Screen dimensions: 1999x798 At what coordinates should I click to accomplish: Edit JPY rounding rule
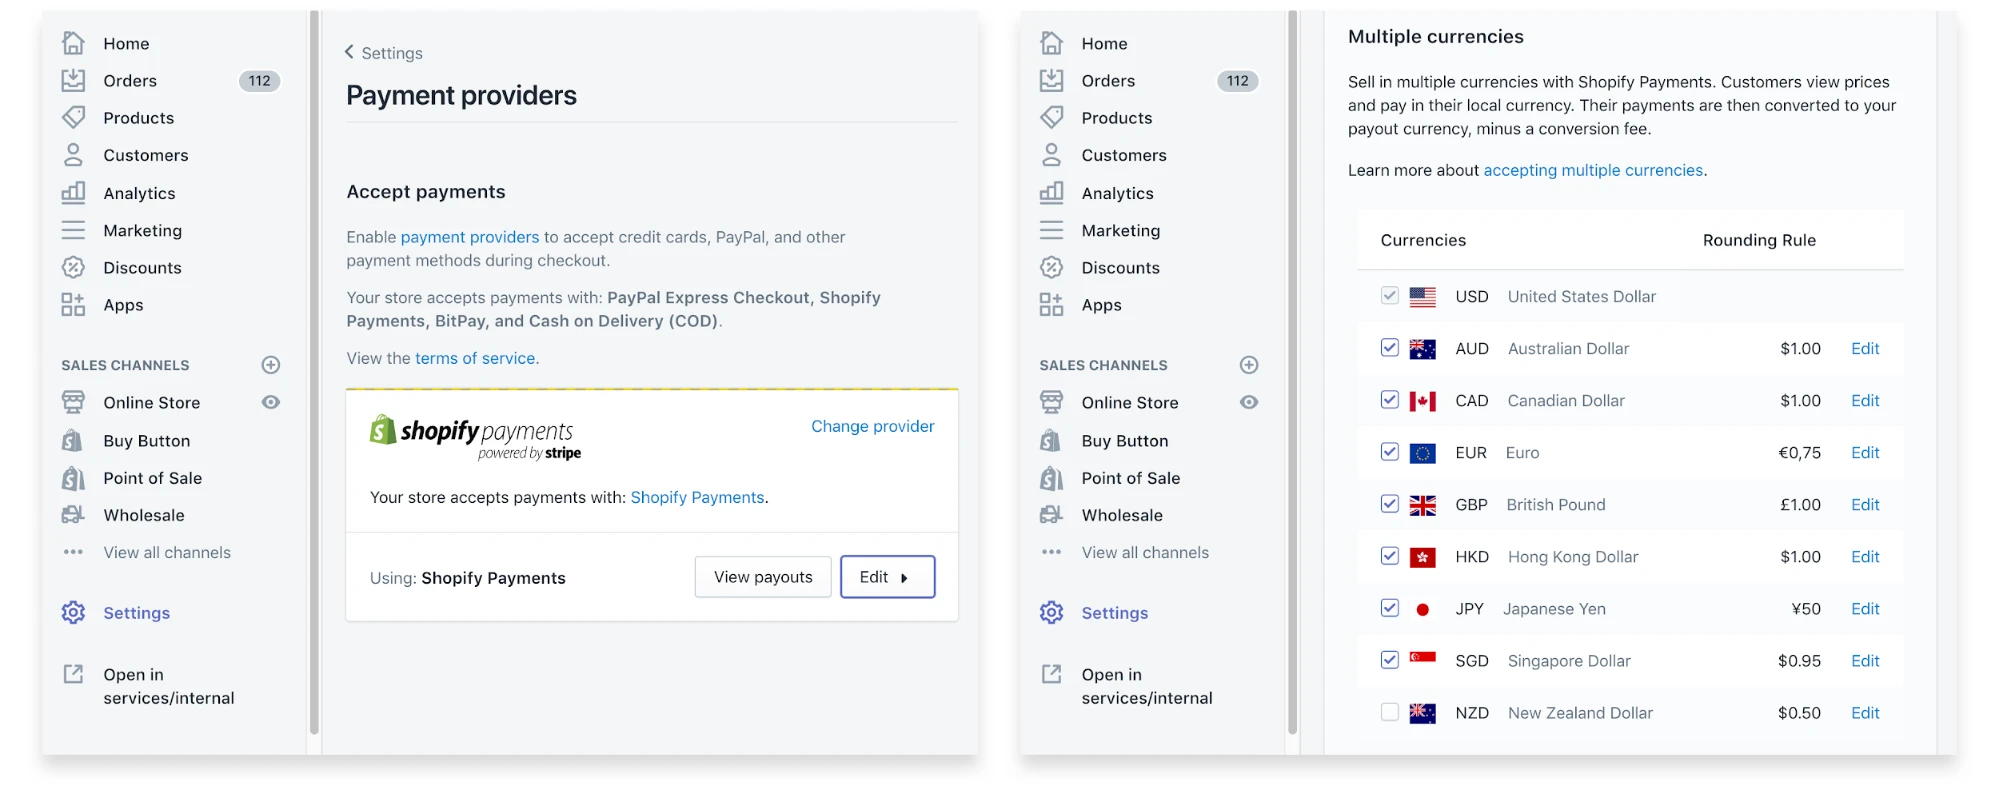coord(1865,608)
